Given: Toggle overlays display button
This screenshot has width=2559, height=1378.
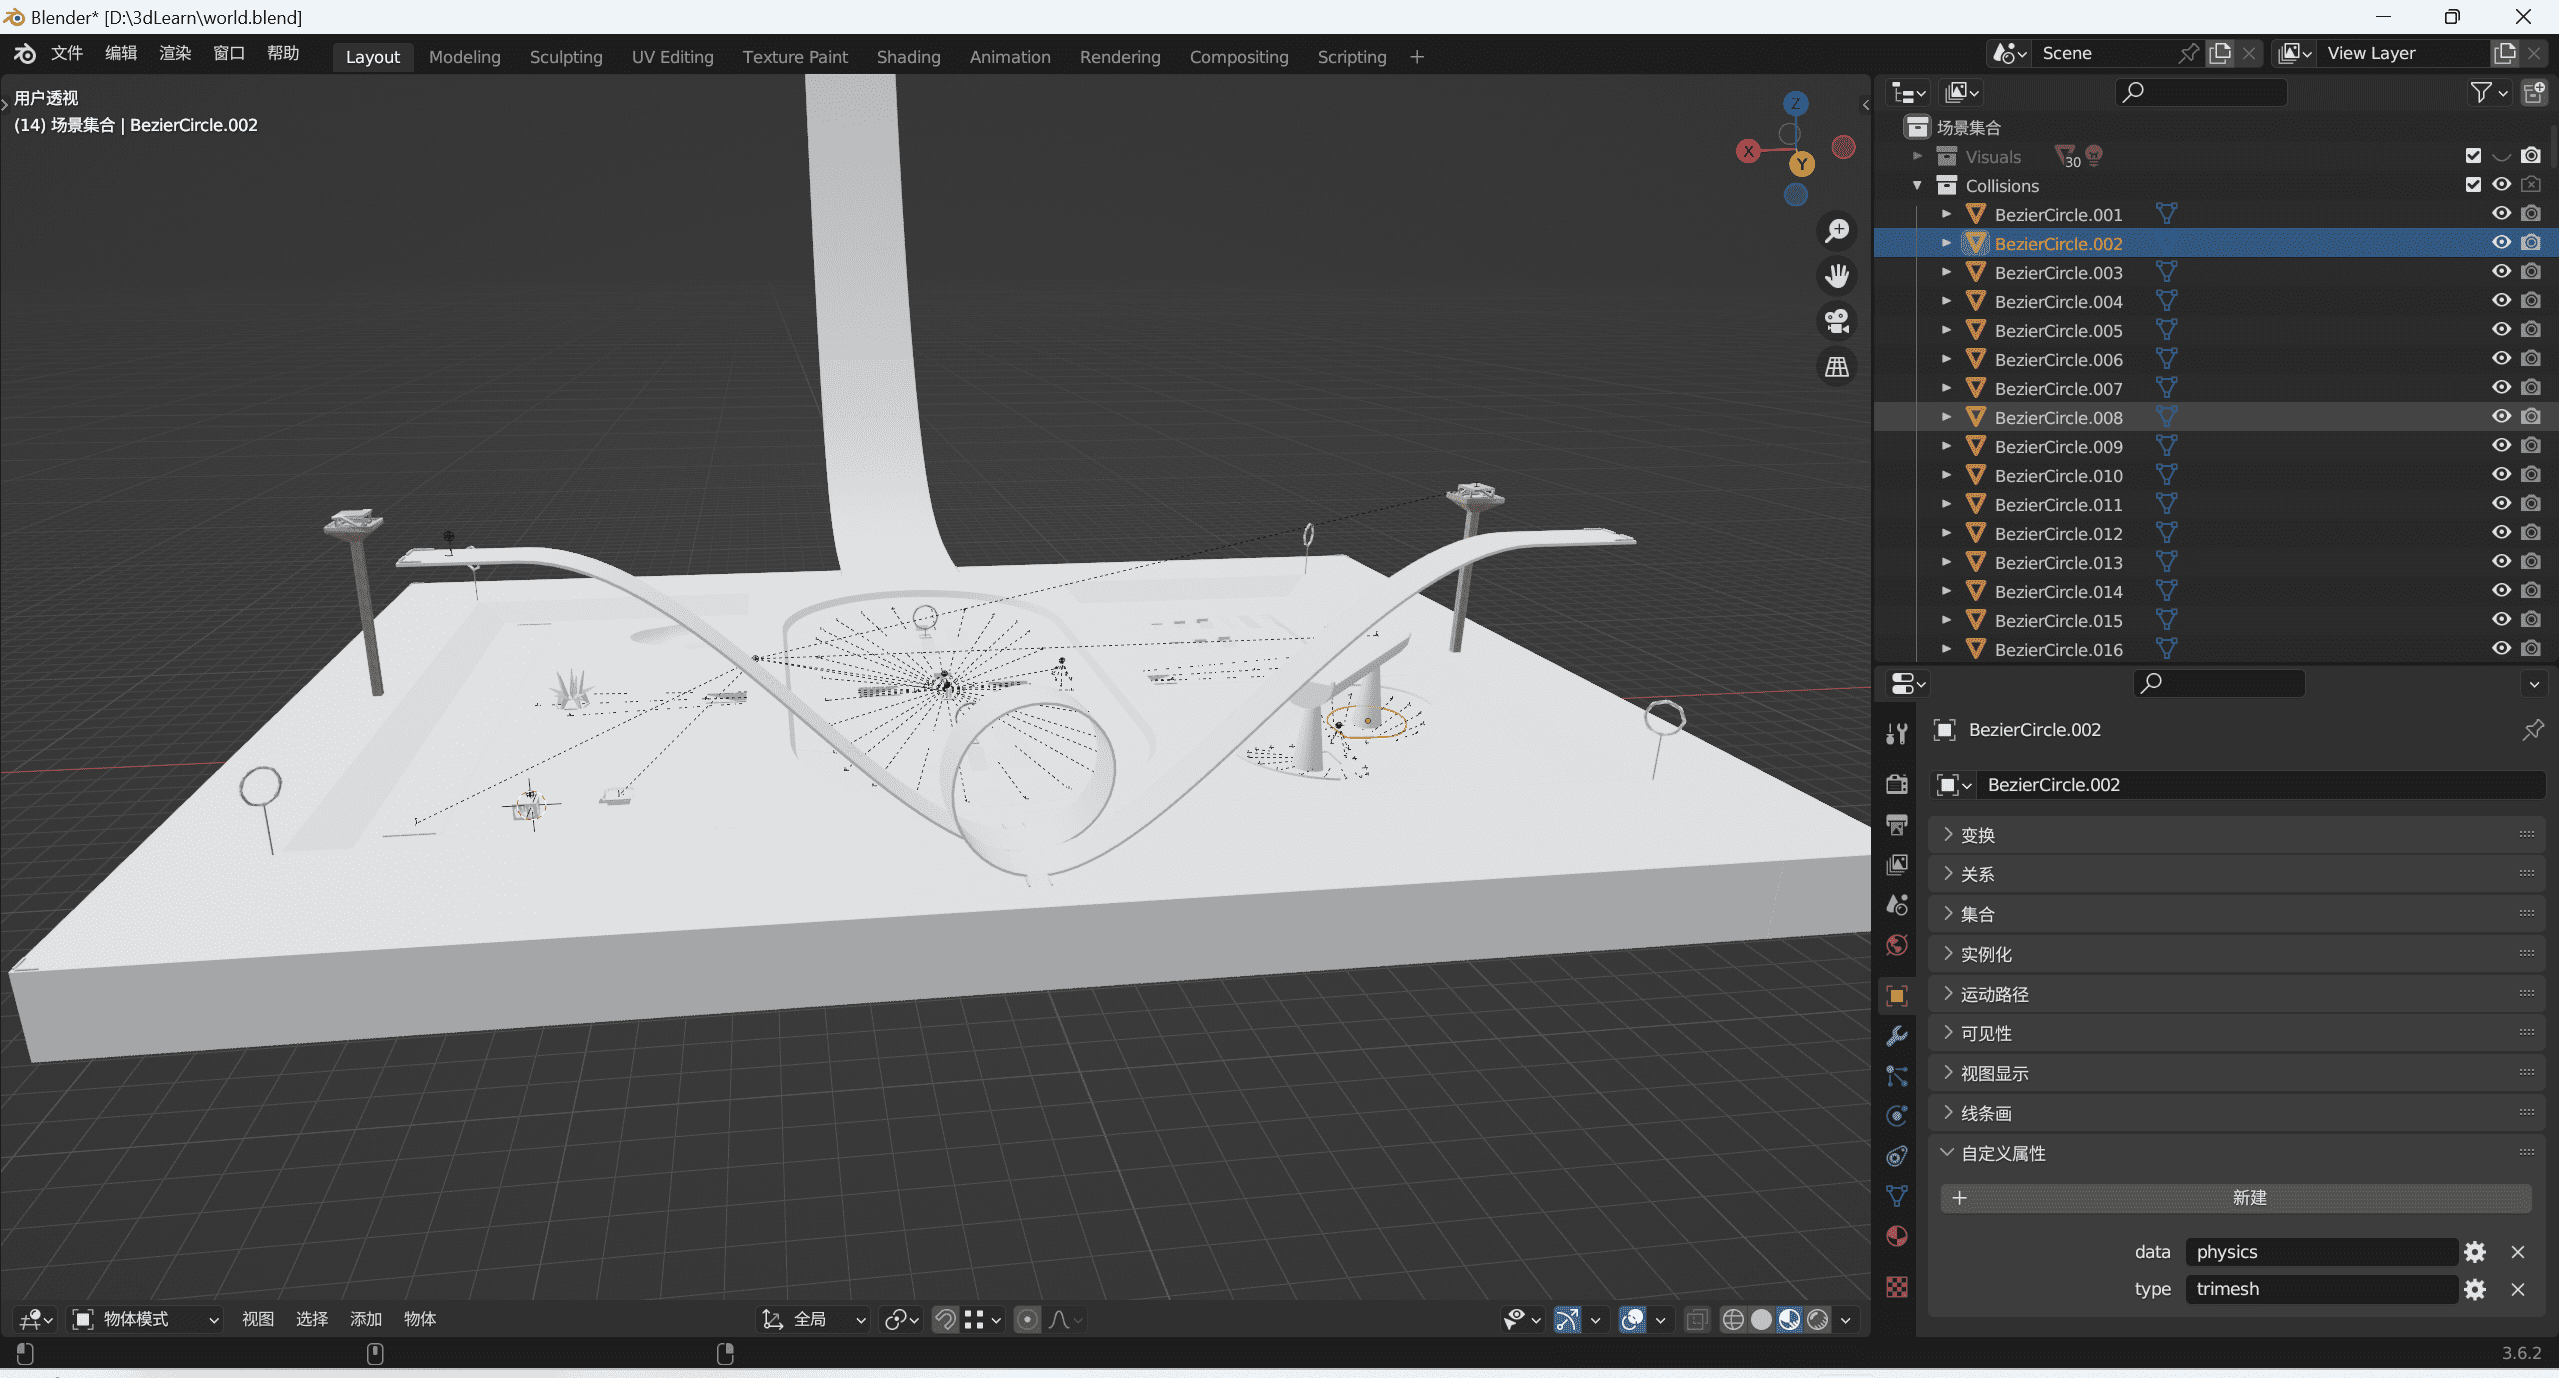Looking at the screenshot, I should point(1632,1320).
